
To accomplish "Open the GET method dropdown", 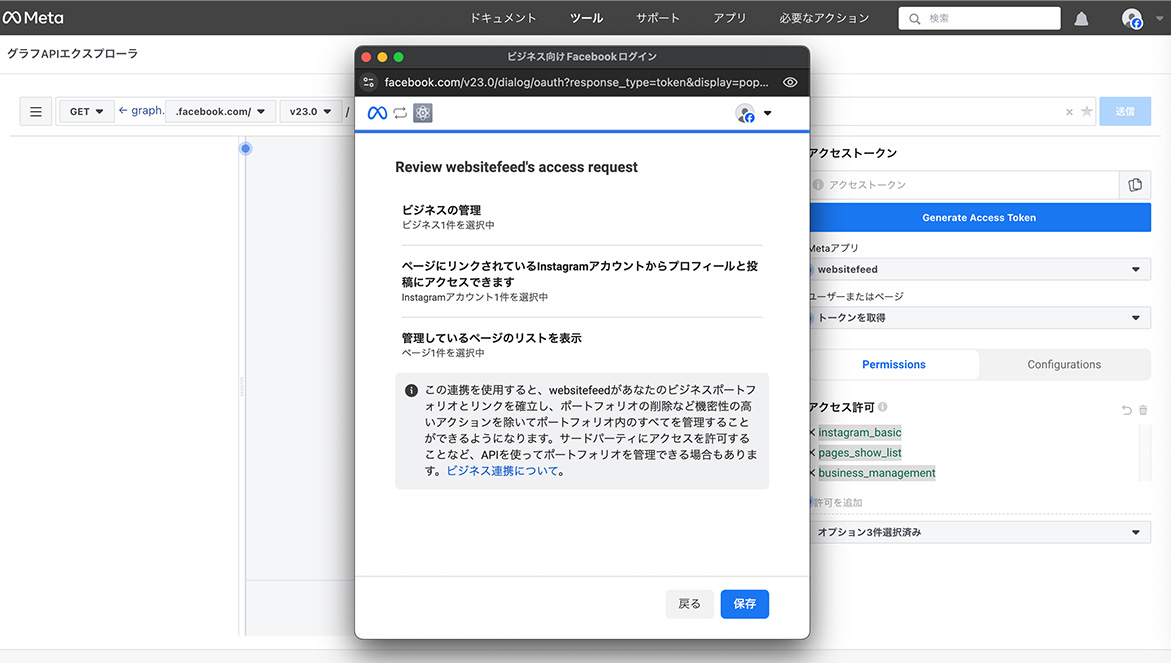I will [87, 112].
